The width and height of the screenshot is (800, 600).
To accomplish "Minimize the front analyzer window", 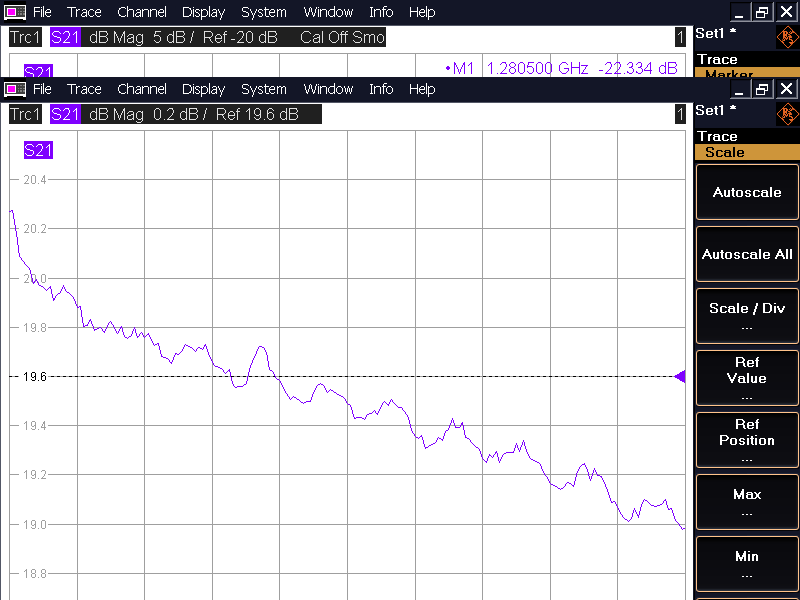I will click(x=739, y=89).
